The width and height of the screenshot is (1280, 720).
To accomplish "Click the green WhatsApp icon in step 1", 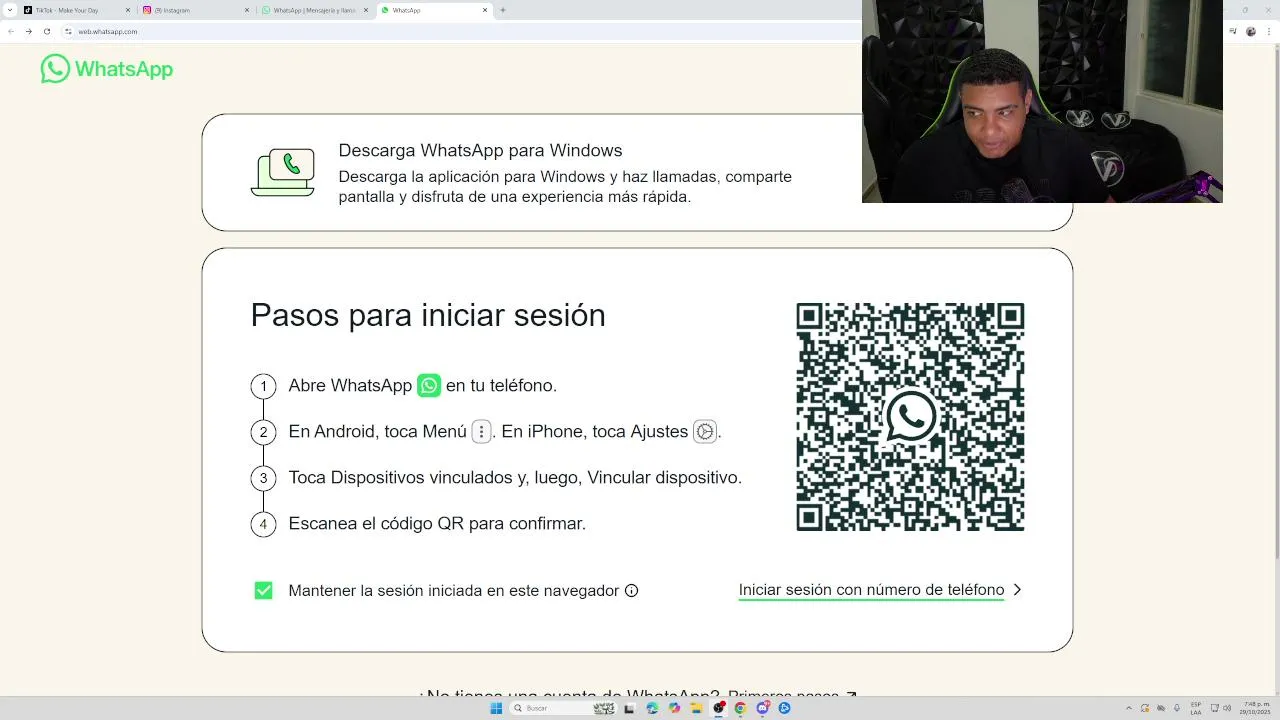I will pos(429,385).
